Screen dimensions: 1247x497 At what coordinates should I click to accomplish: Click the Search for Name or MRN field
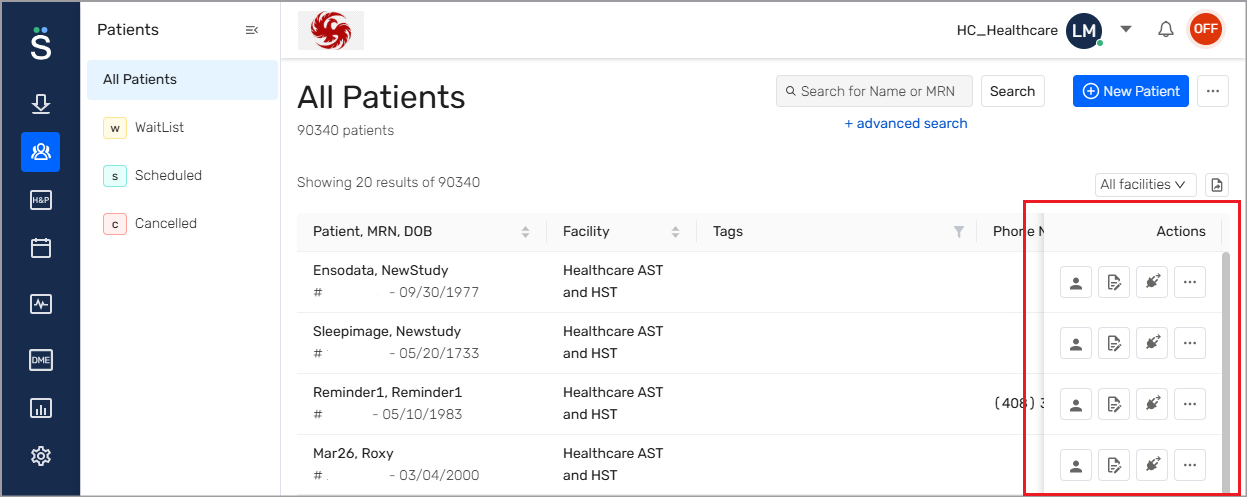click(x=874, y=91)
